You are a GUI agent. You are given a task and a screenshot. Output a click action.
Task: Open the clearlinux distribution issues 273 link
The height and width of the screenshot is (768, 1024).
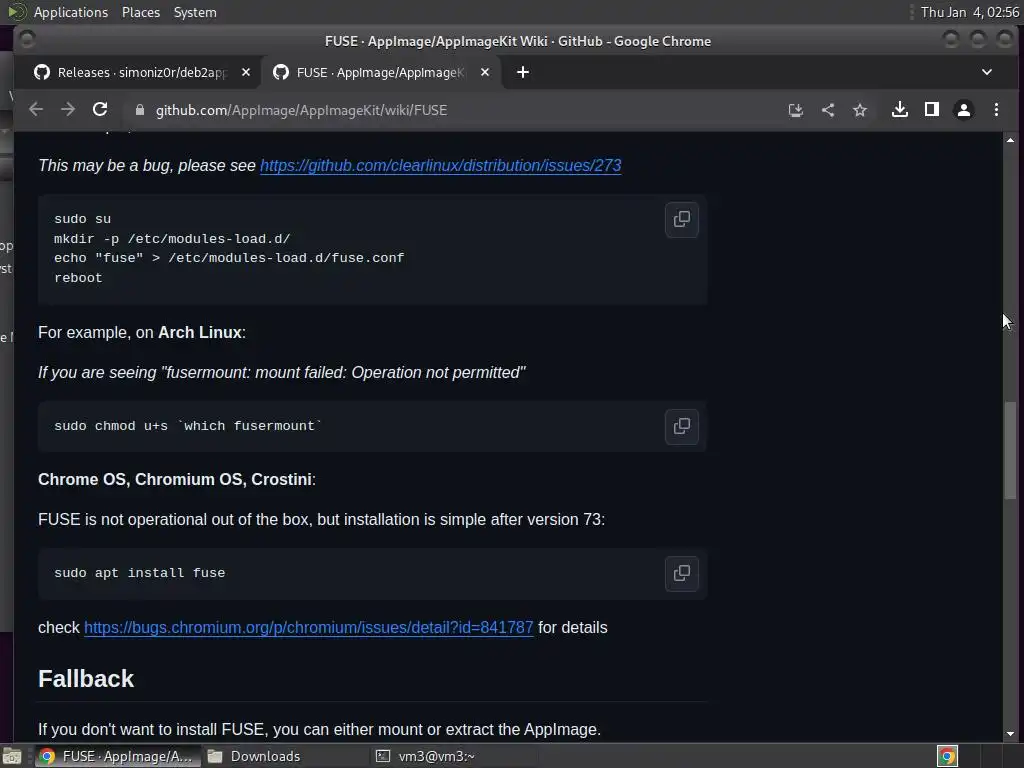(441, 165)
